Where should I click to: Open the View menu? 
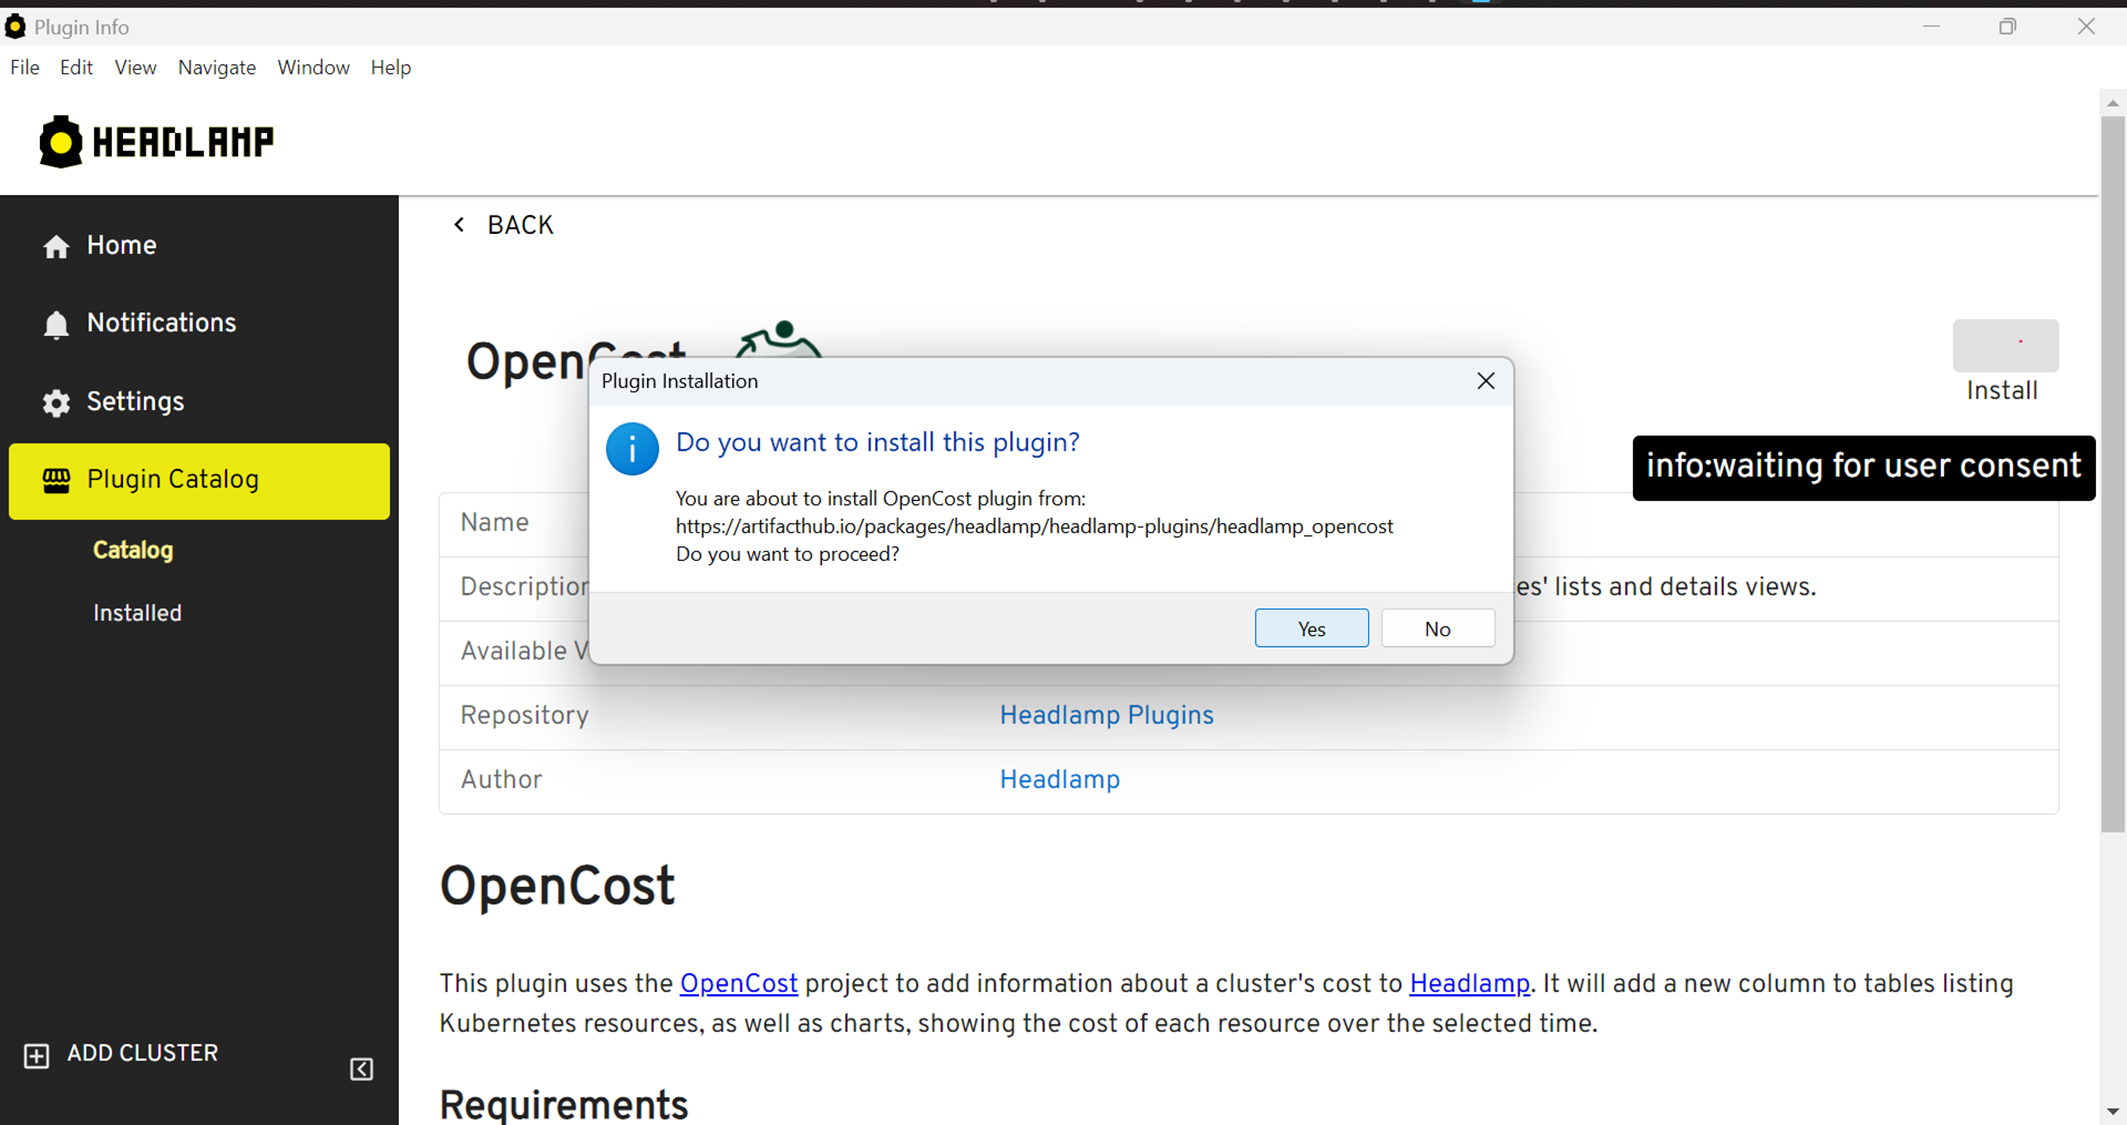[x=135, y=67]
